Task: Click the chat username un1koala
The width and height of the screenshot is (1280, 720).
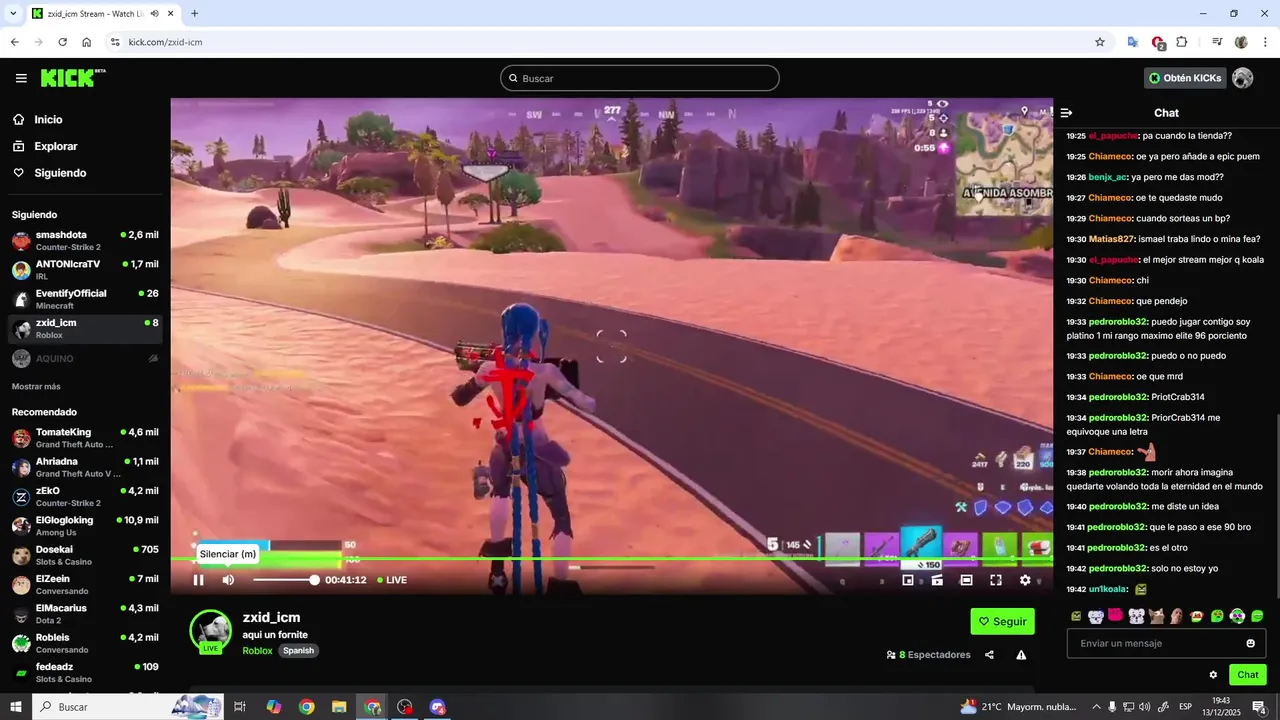Action: 1108,589
